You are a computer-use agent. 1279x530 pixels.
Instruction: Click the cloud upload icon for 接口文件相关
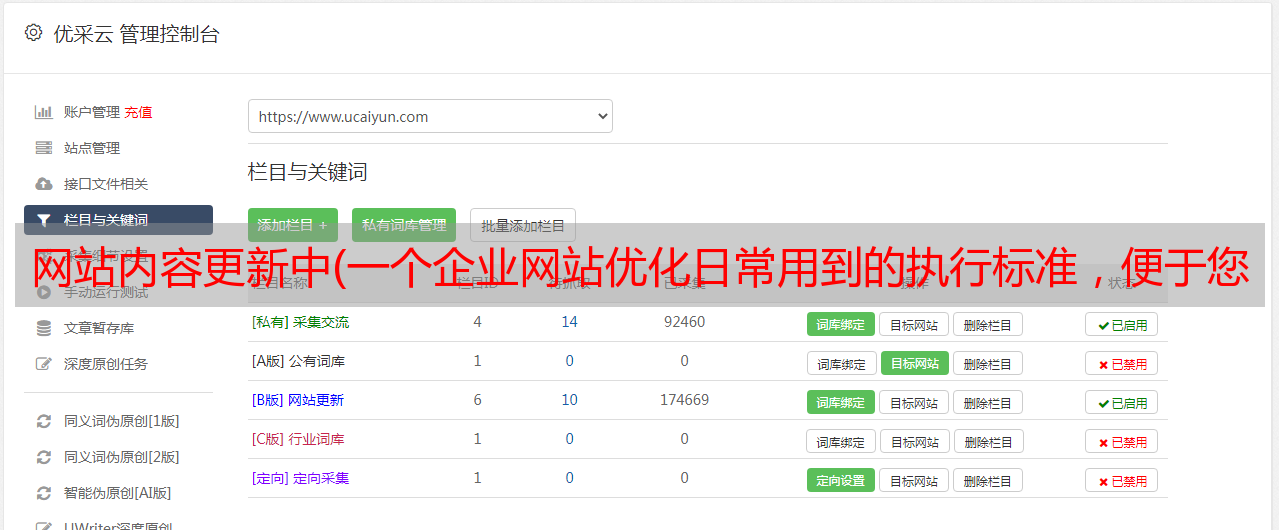pyautogui.click(x=43, y=184)
